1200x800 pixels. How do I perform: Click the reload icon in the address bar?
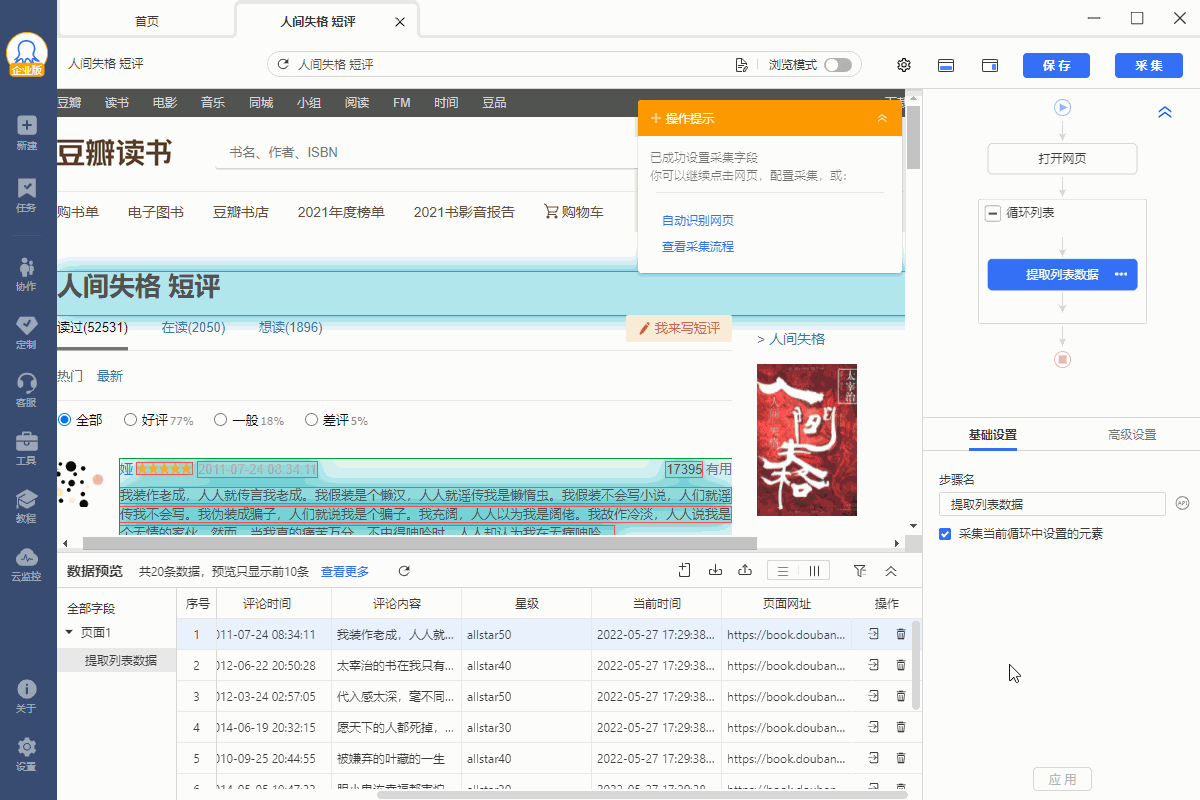point(283,65)
